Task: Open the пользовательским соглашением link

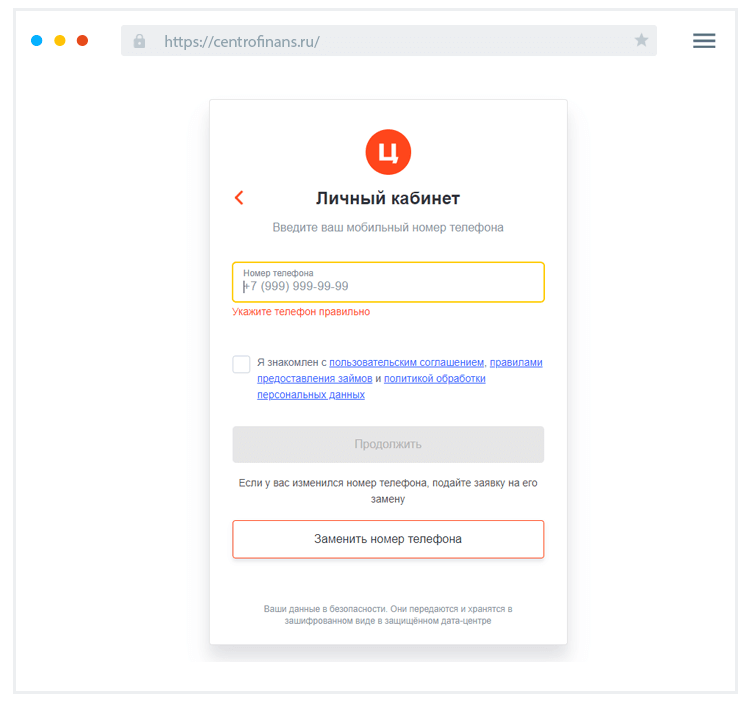Action: [407, 363]
